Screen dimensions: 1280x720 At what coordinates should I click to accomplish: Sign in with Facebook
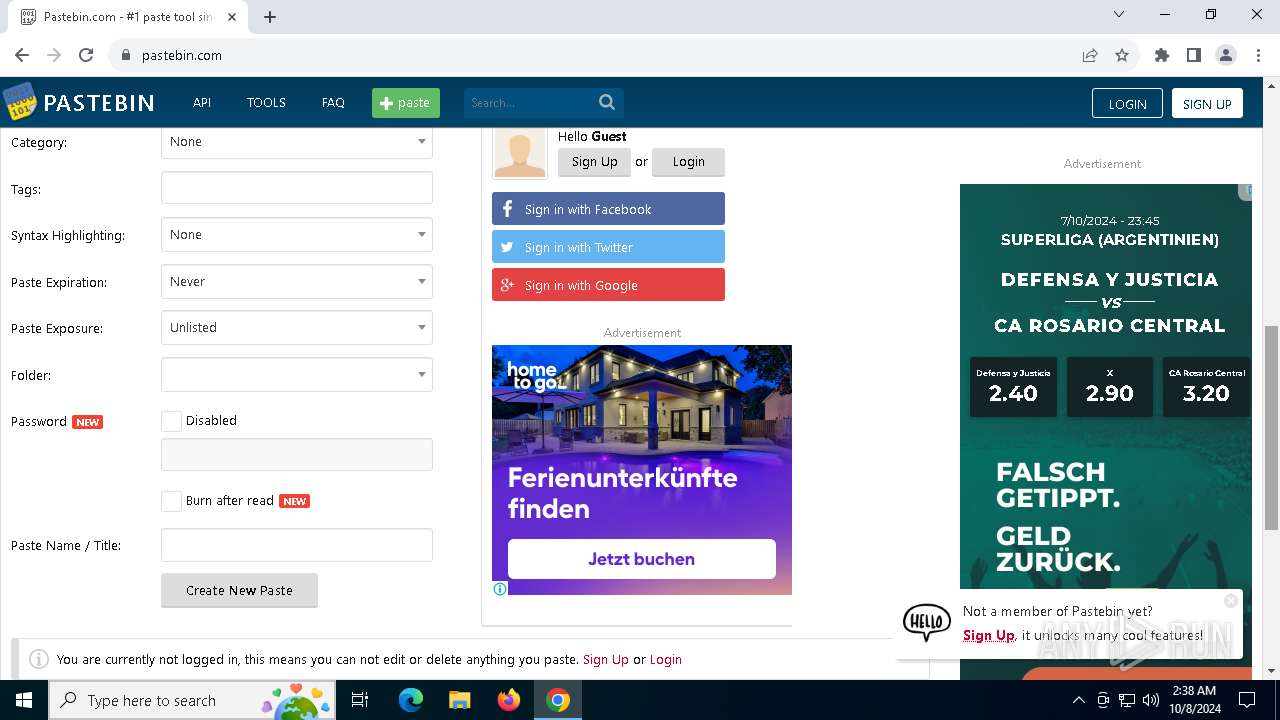tap(608, 209)
